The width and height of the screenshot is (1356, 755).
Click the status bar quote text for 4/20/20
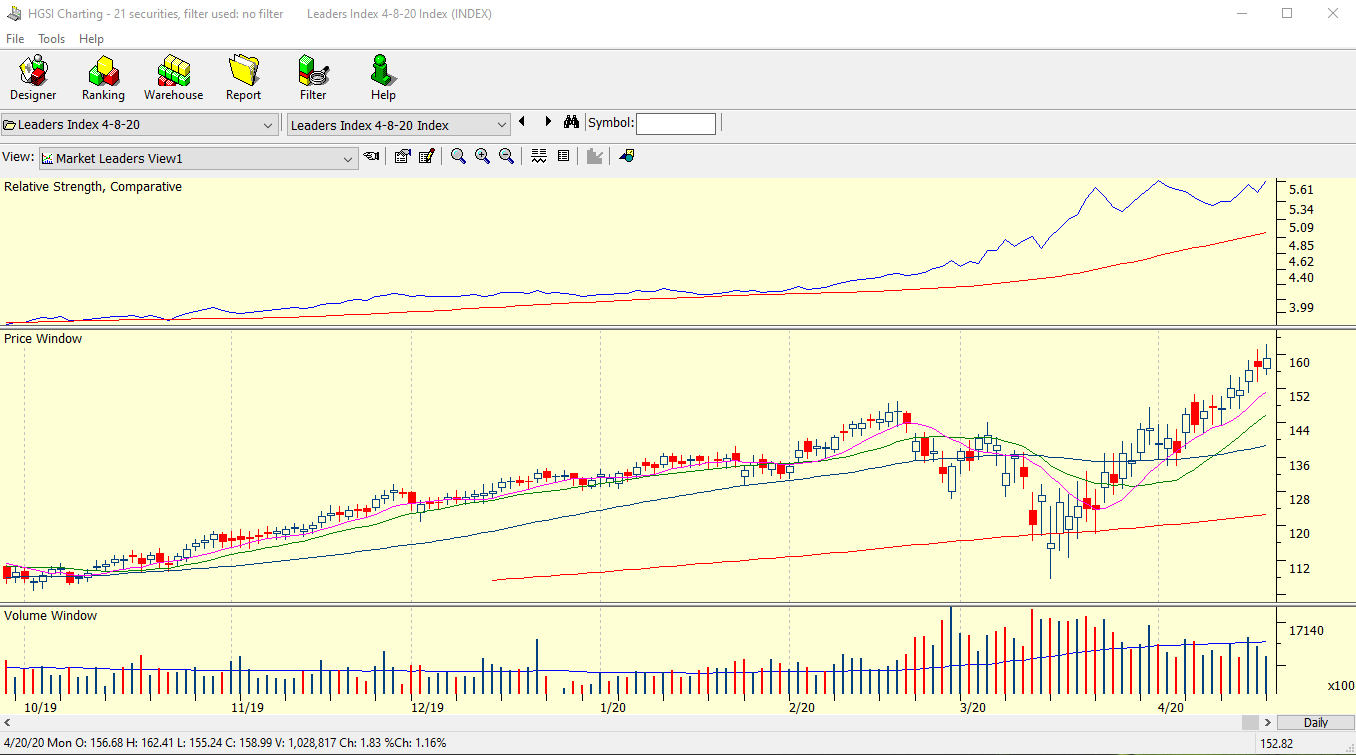pyautogui.click(x=225, y=744)
